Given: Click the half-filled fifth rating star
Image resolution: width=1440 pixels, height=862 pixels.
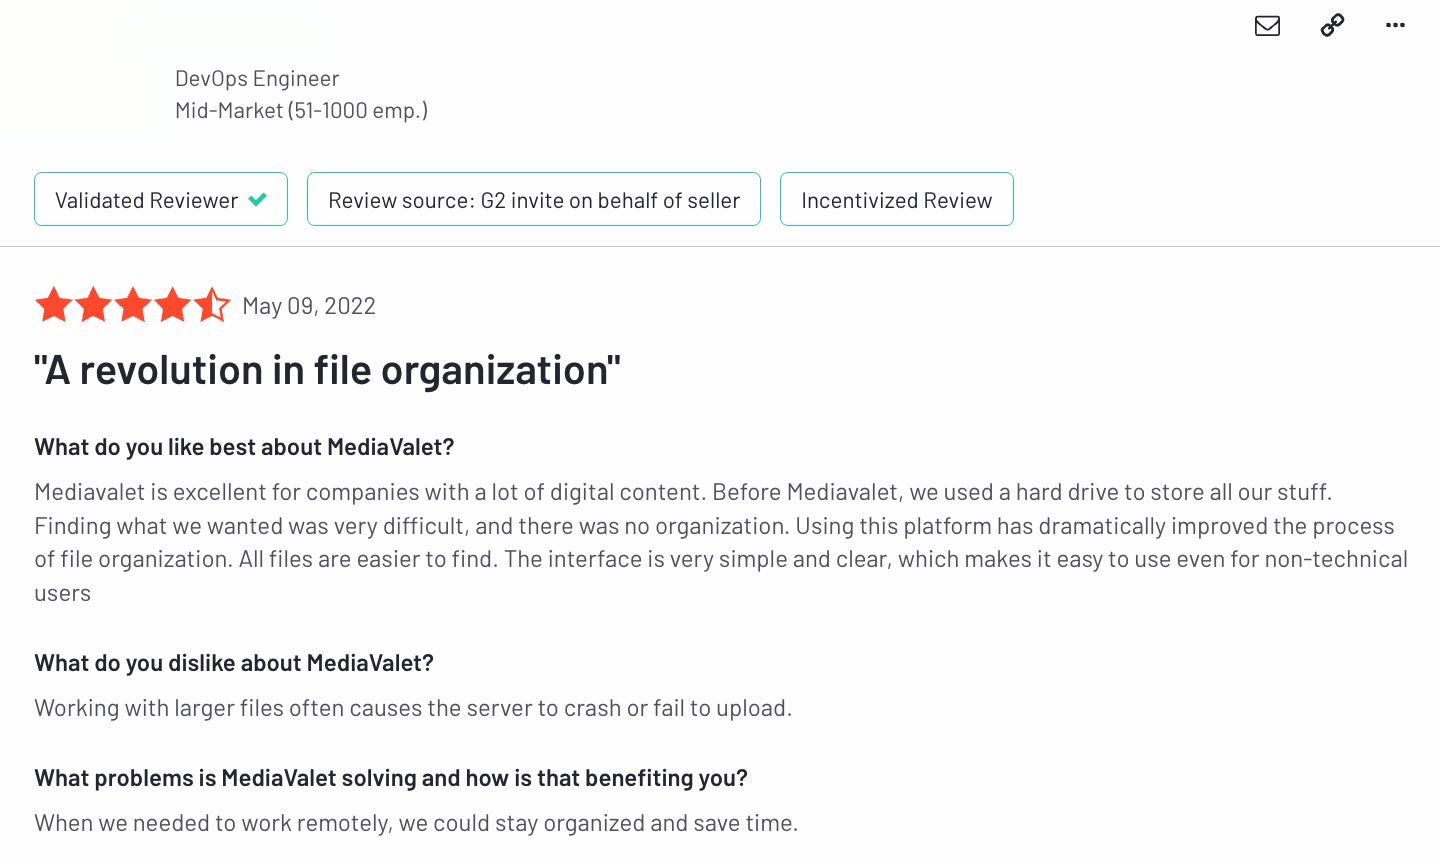Looking at the screenshot, I should pos(212,305).
